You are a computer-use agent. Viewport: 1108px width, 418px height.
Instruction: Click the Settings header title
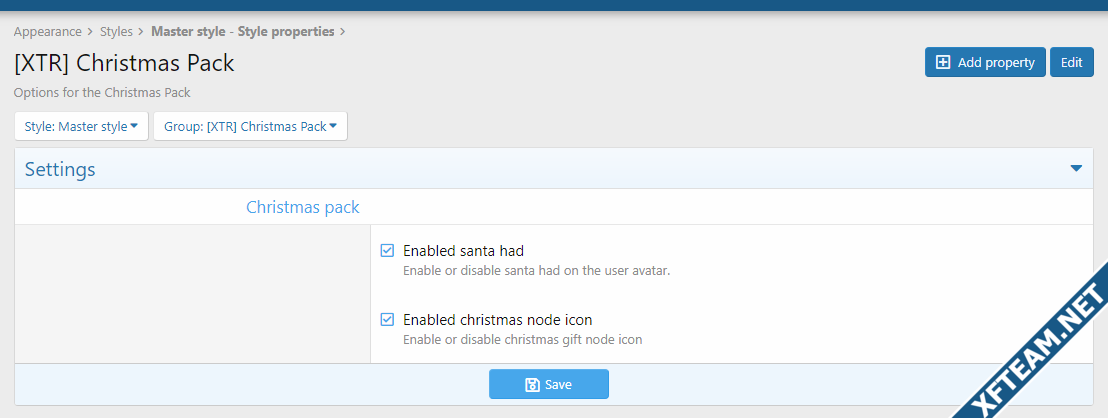point(60,169)
